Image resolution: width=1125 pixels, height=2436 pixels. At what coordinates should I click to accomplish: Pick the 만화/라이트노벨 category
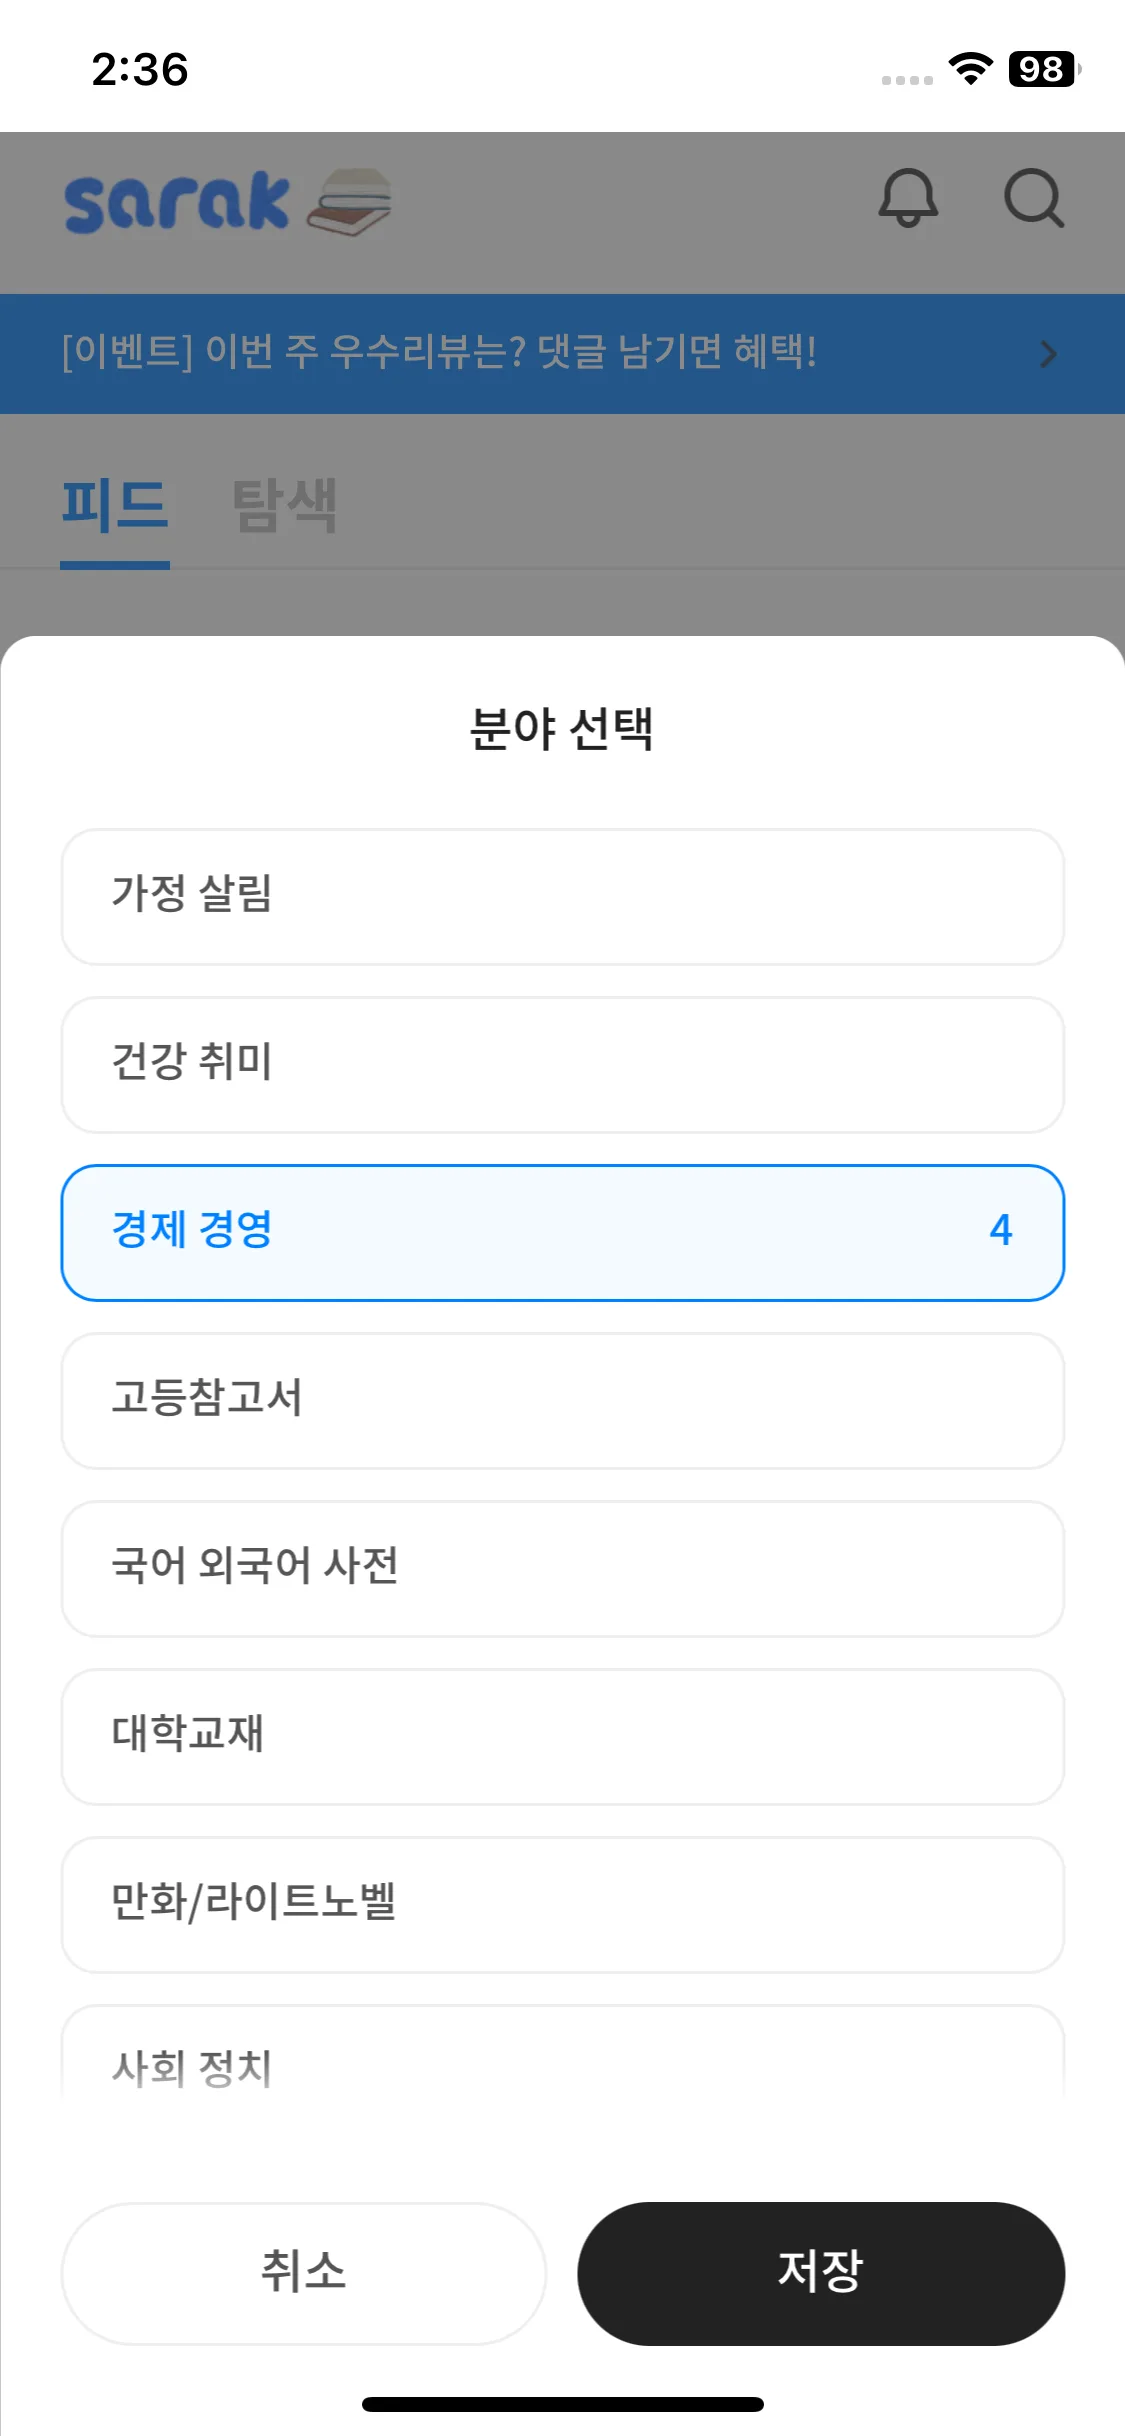562,1904
